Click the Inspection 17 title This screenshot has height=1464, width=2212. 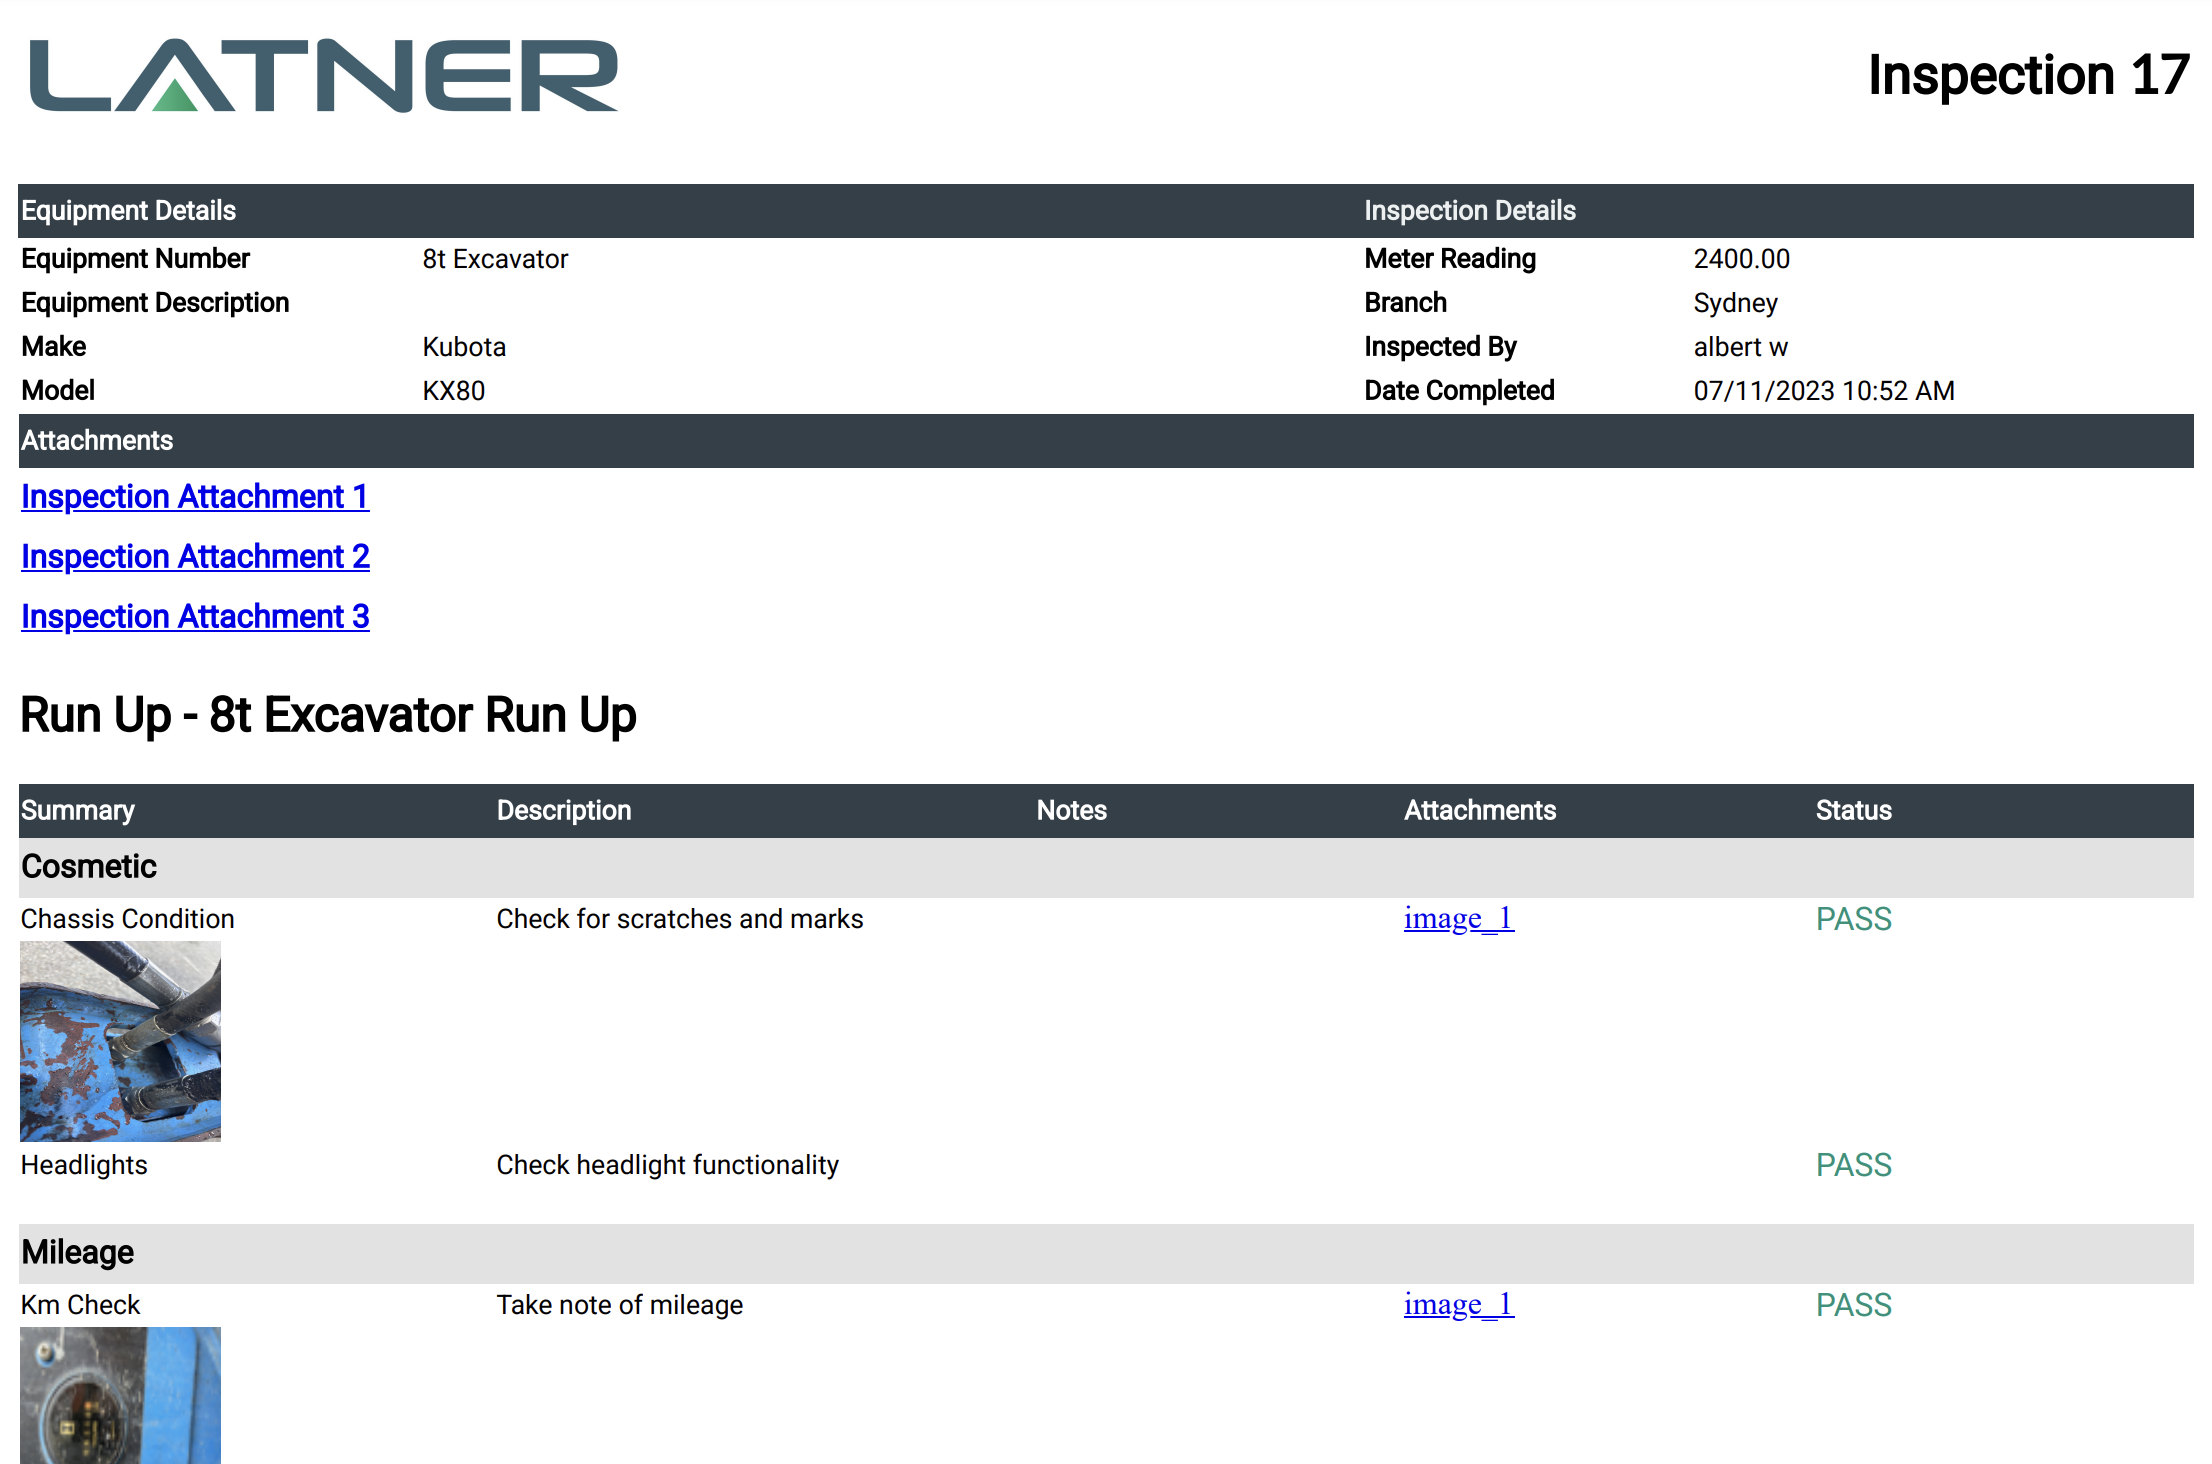(2028, 76)
